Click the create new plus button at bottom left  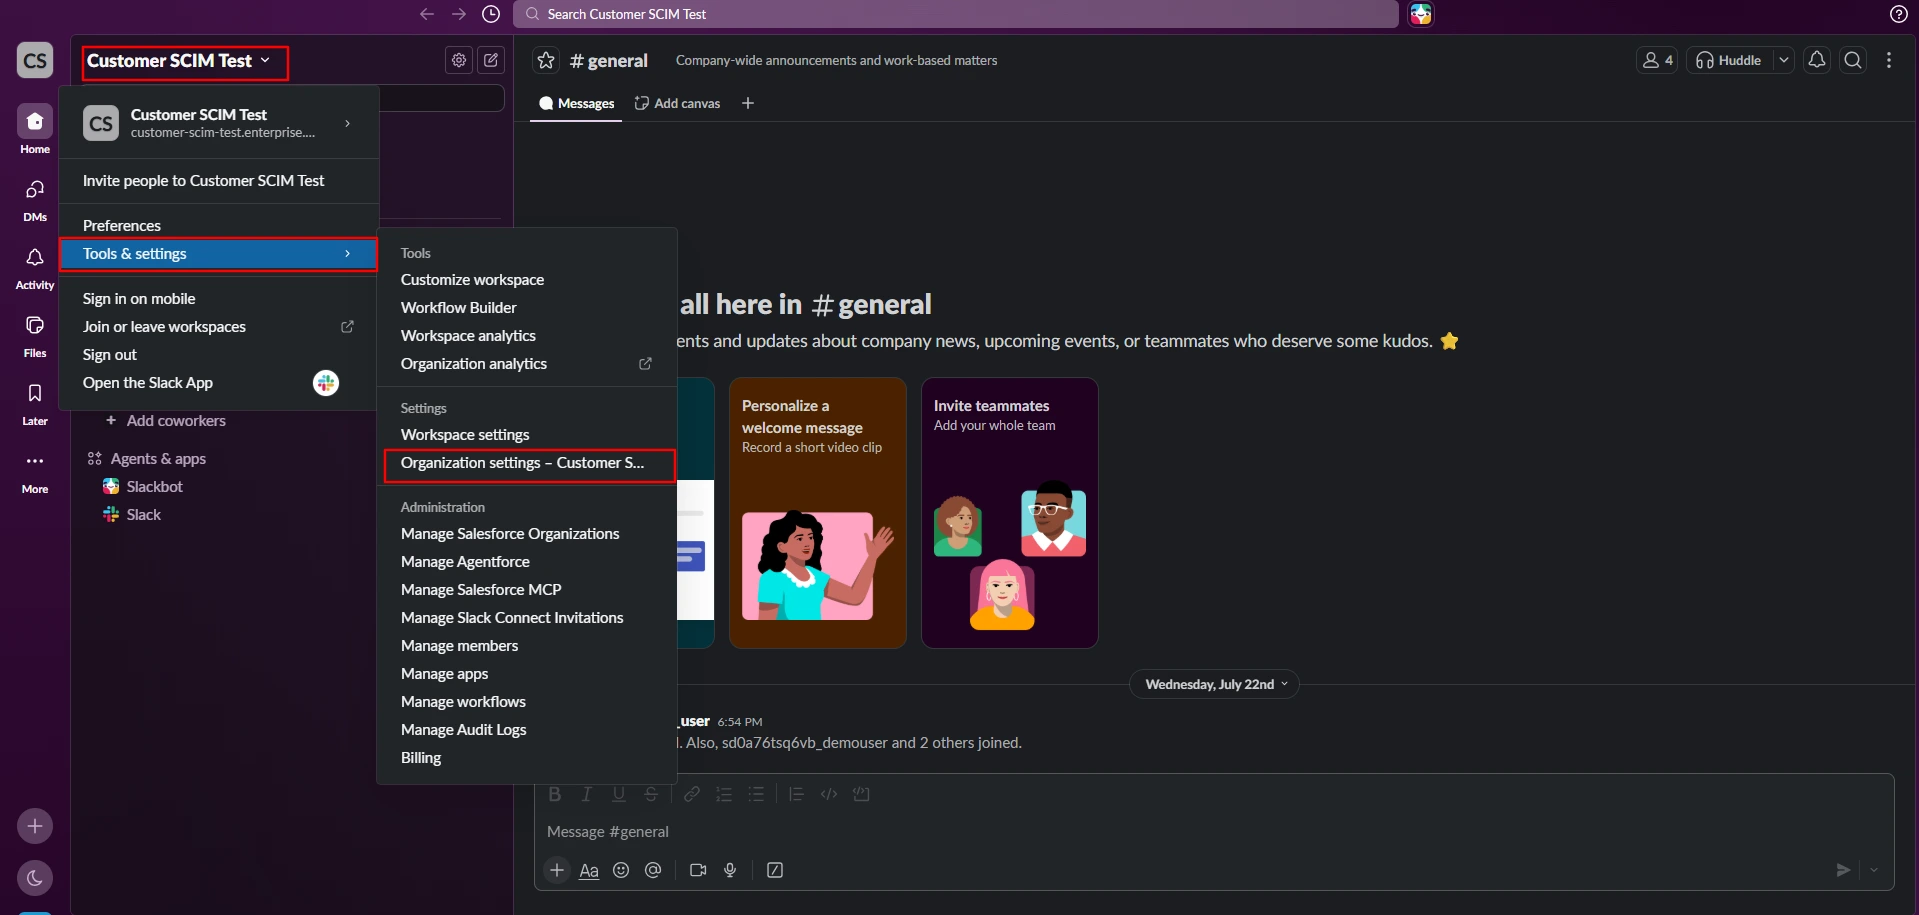(35, 826)
